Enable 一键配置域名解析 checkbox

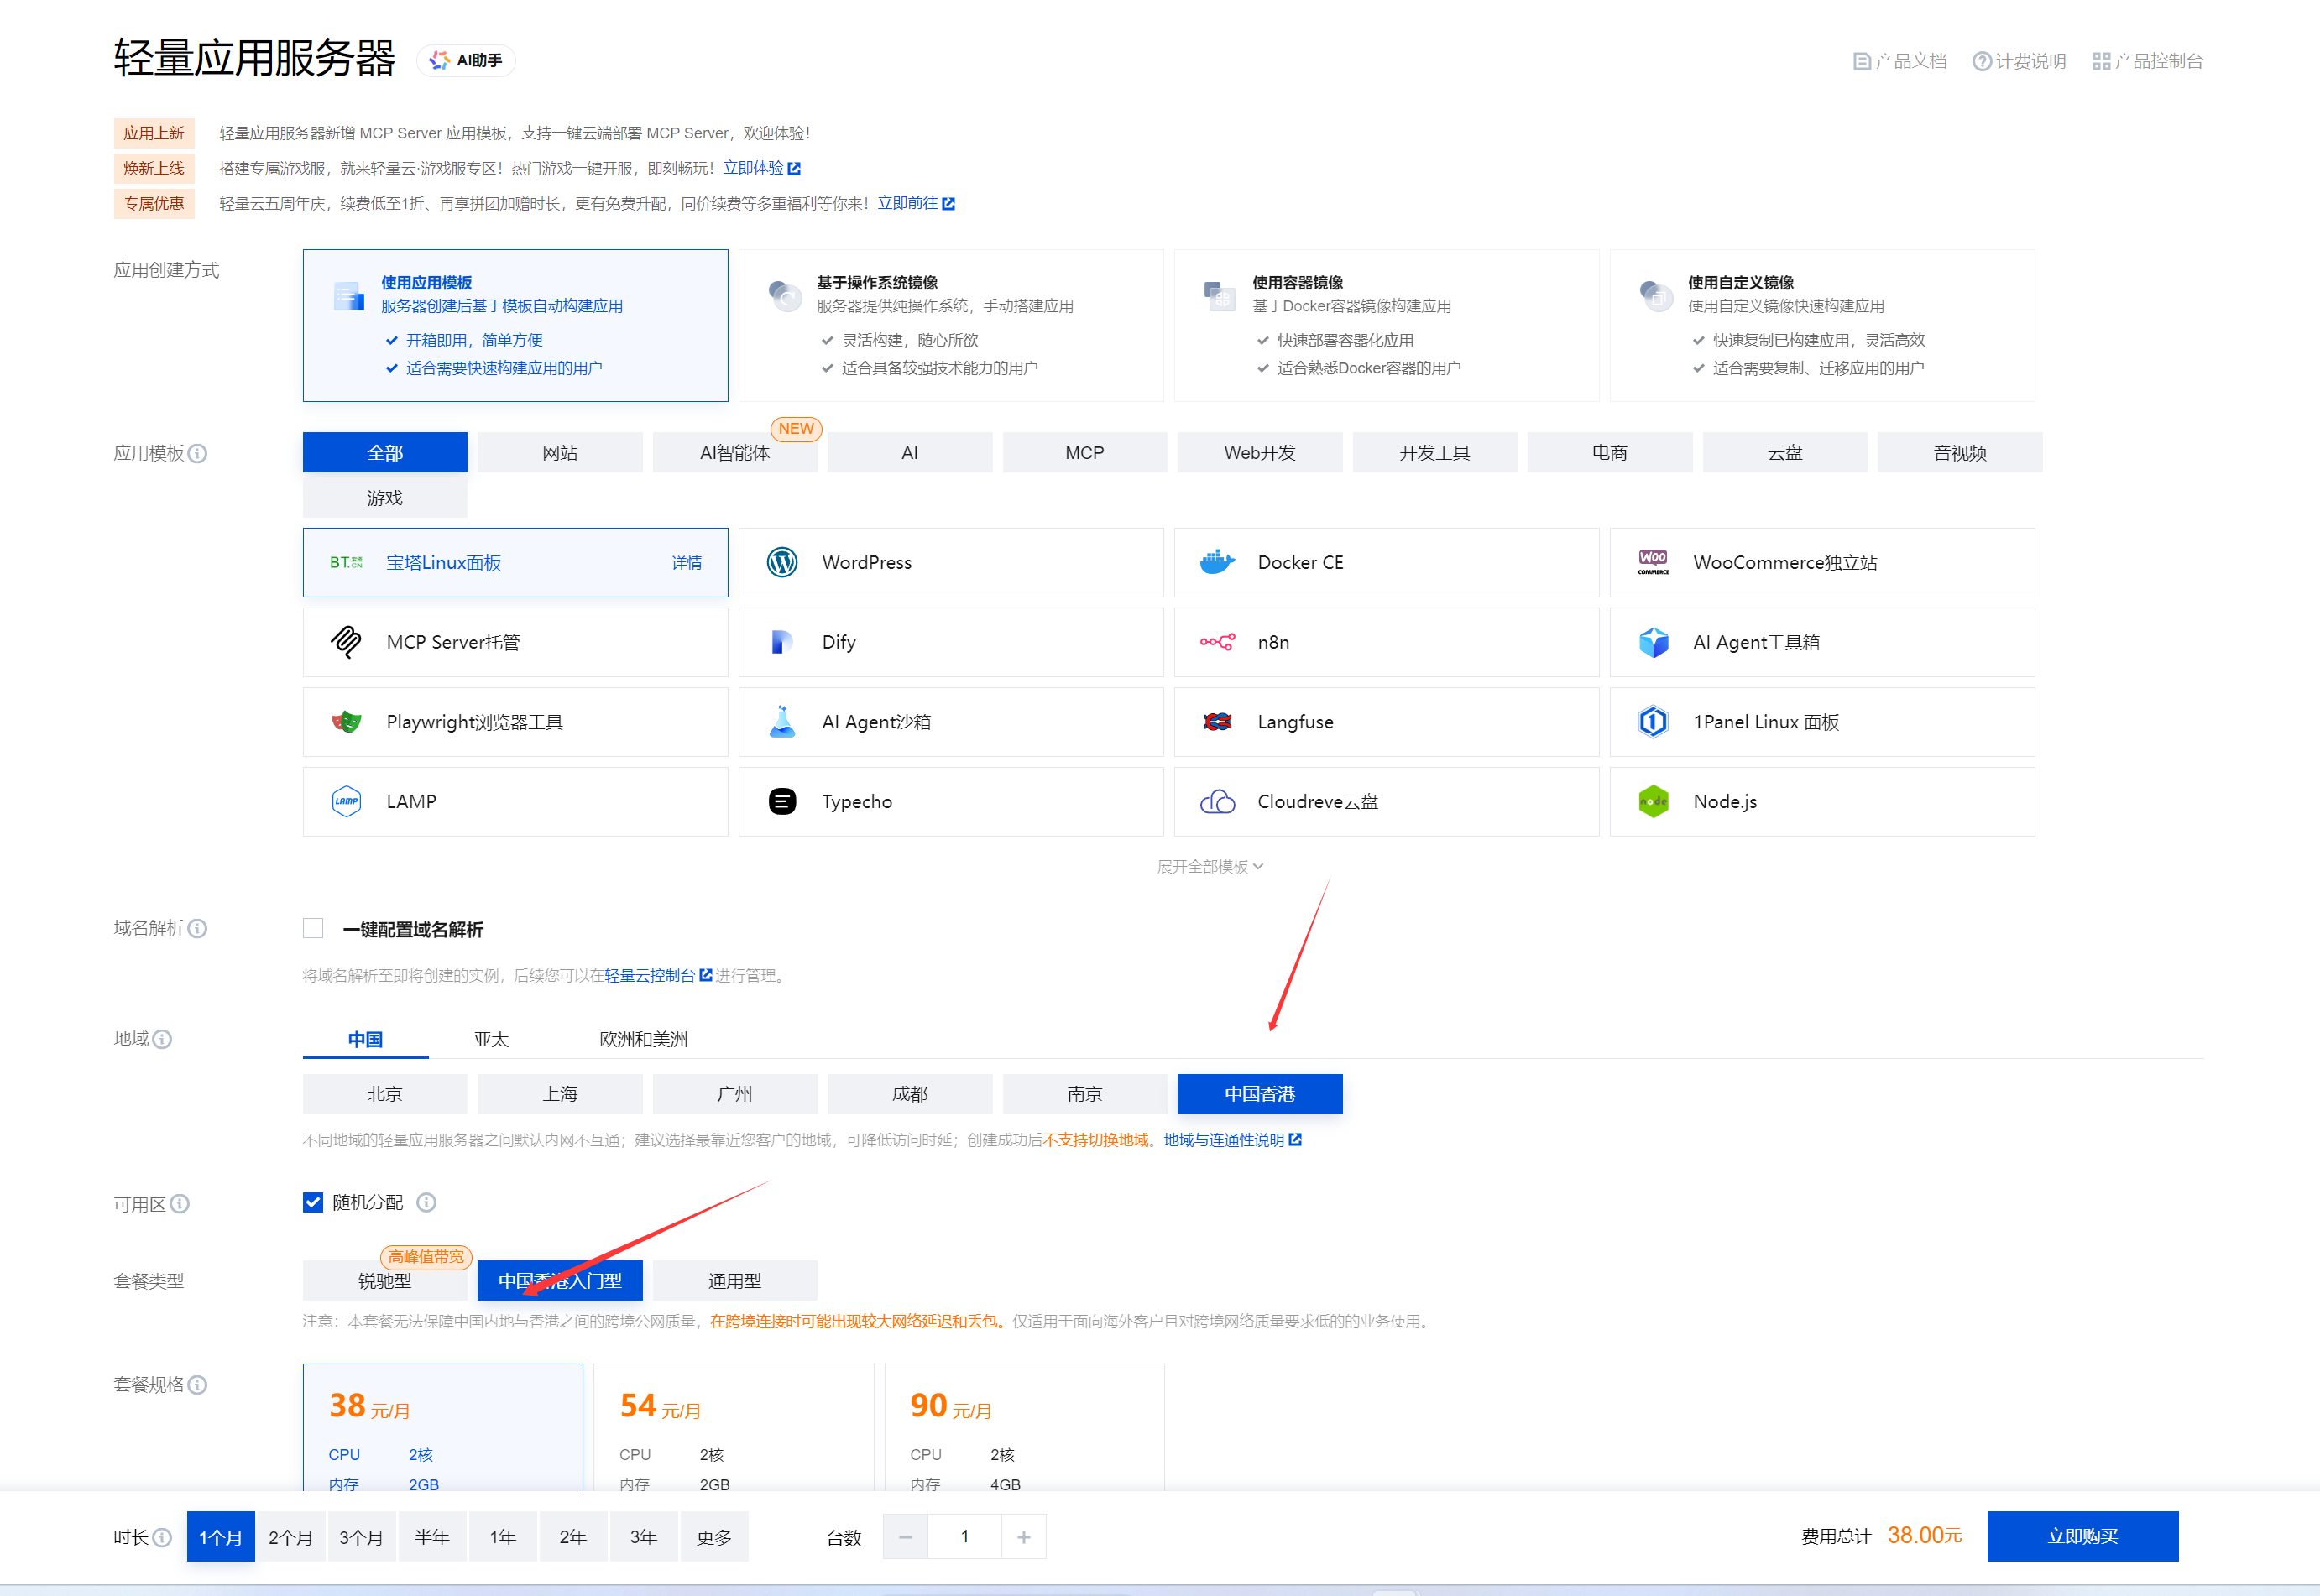pyautogui.click(x=313, y=929)
